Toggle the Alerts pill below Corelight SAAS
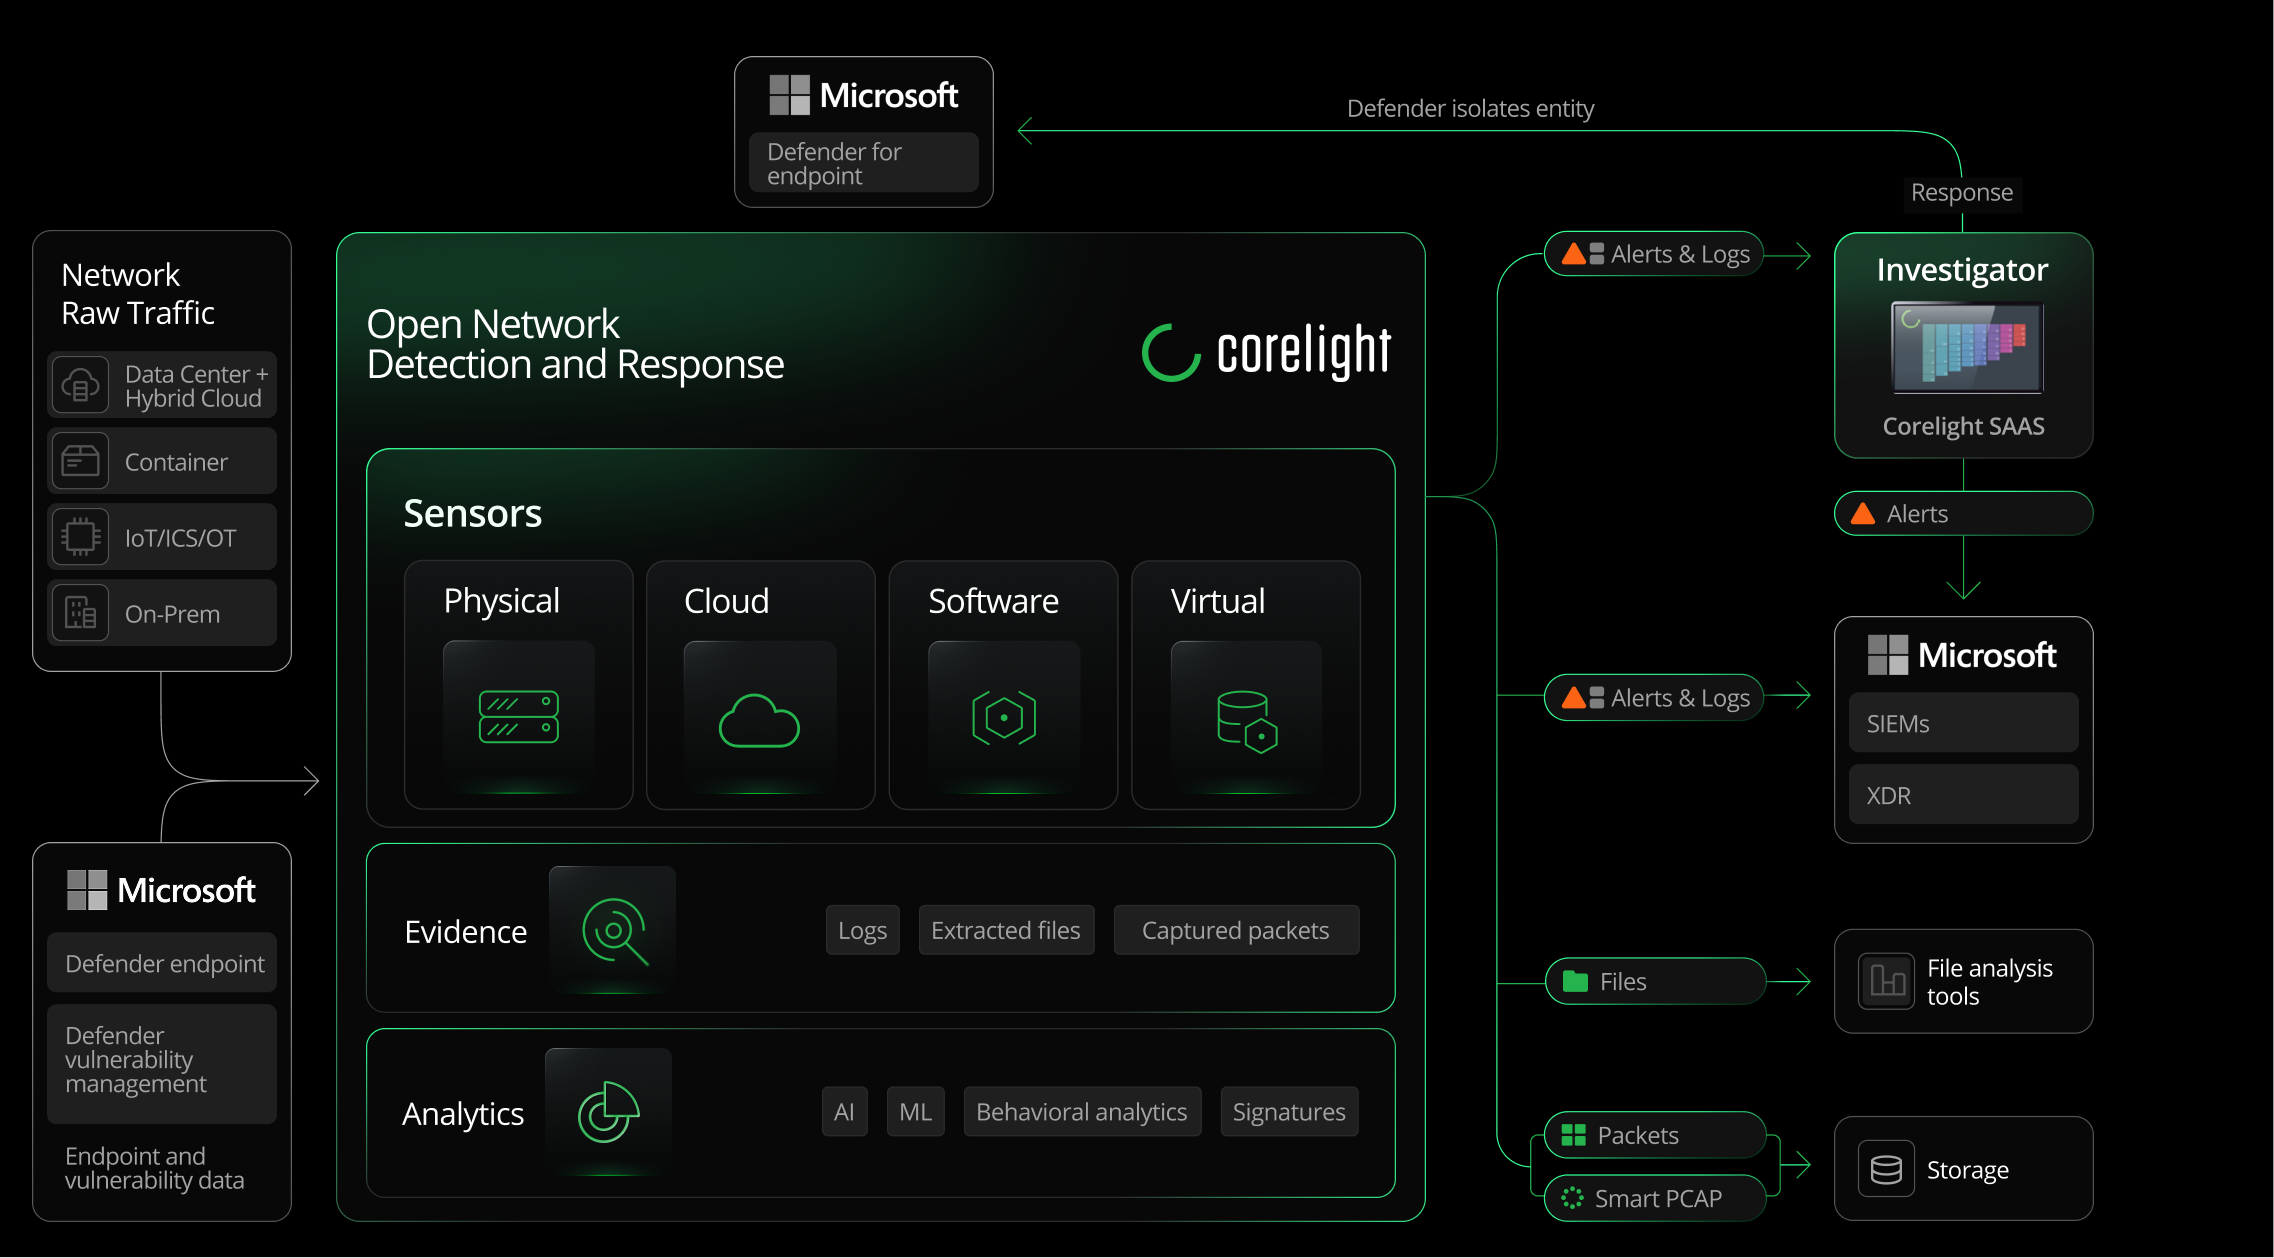This screenshot has height=1258, width=2274. coord(1962,513)
